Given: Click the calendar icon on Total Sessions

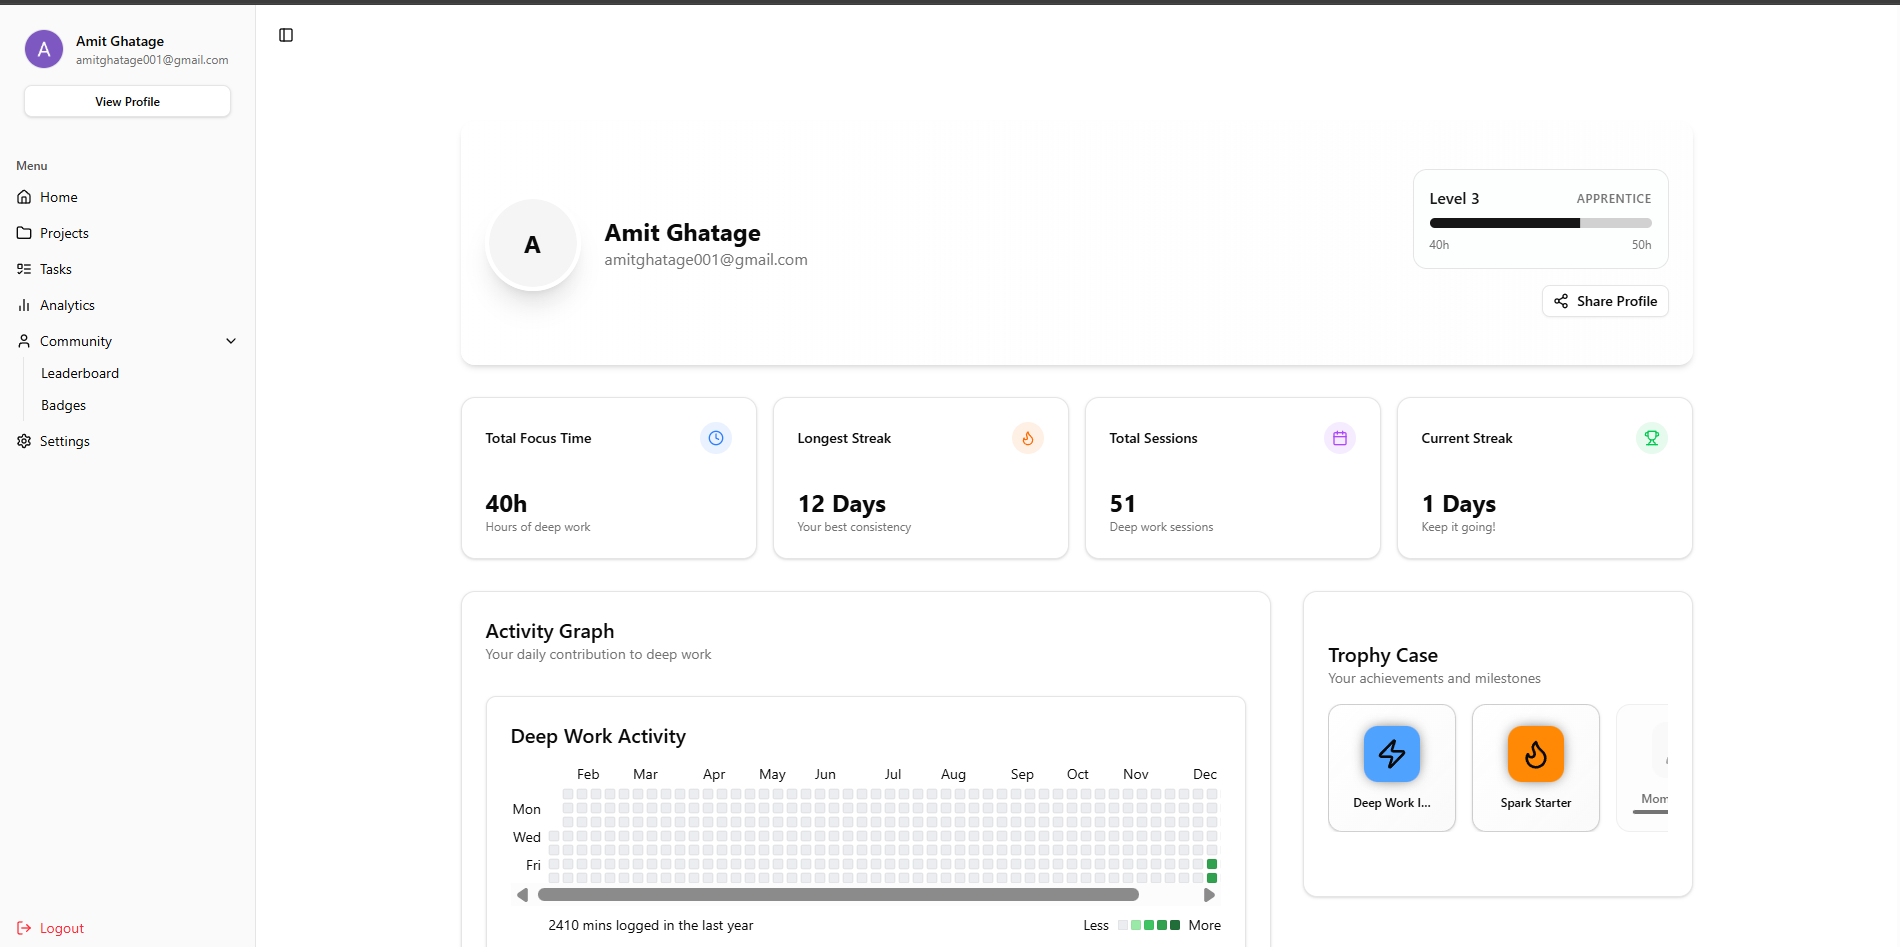Looking at the screenshot, I should 1340,438.
